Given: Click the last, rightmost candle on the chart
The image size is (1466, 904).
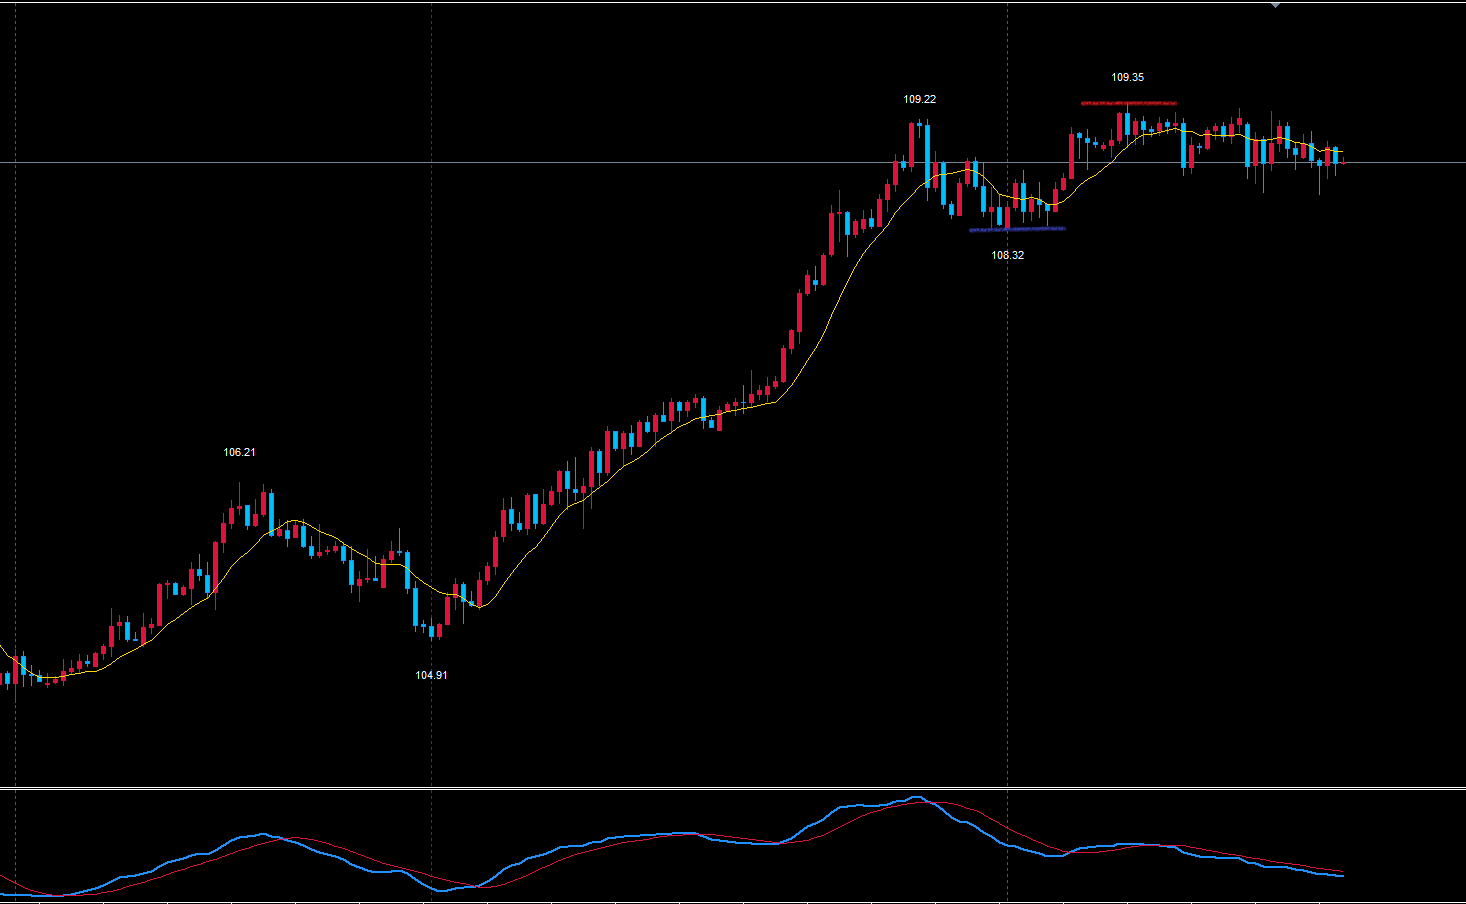Looking at the screenshot, I should click(1343, 161).
